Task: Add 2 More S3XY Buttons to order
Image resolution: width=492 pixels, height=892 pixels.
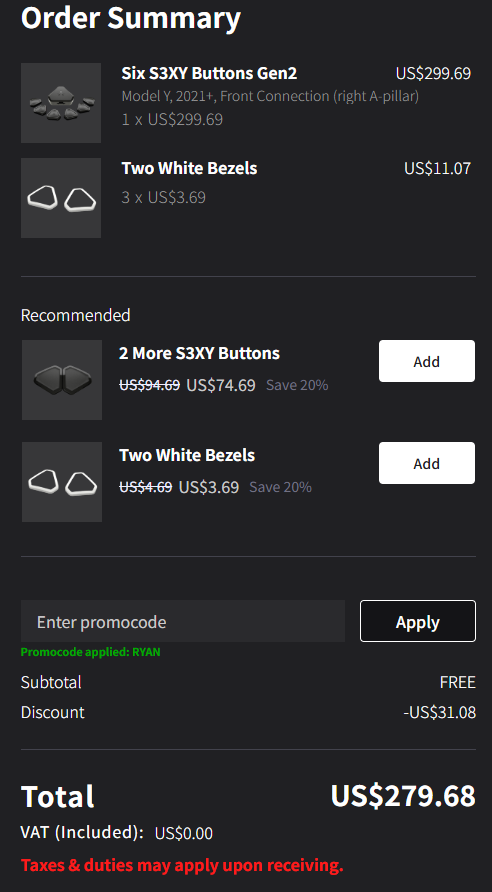Action: click(427, 361)
